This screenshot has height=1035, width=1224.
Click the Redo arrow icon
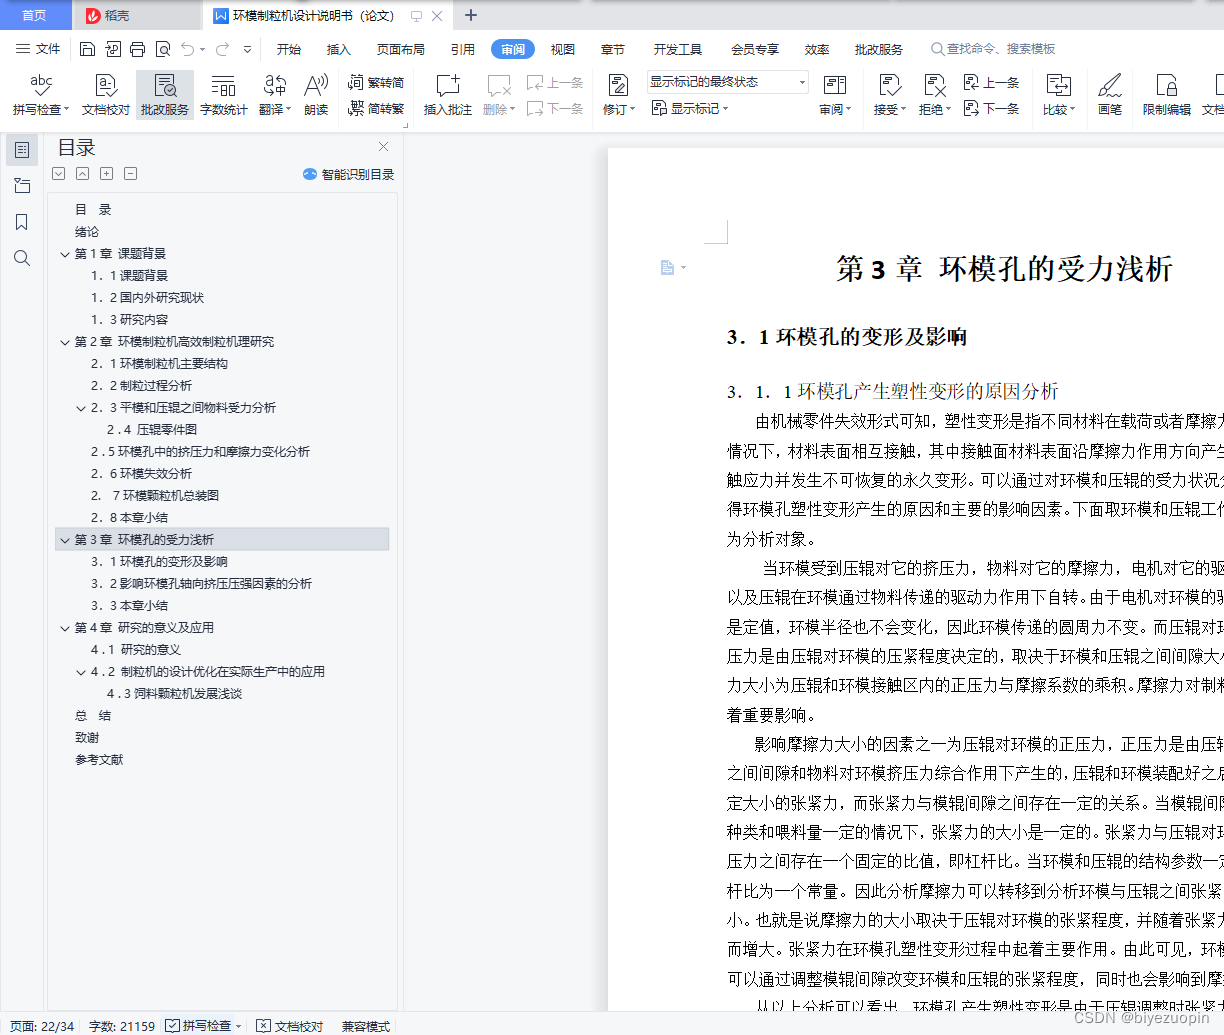click(x=222, y=49)
